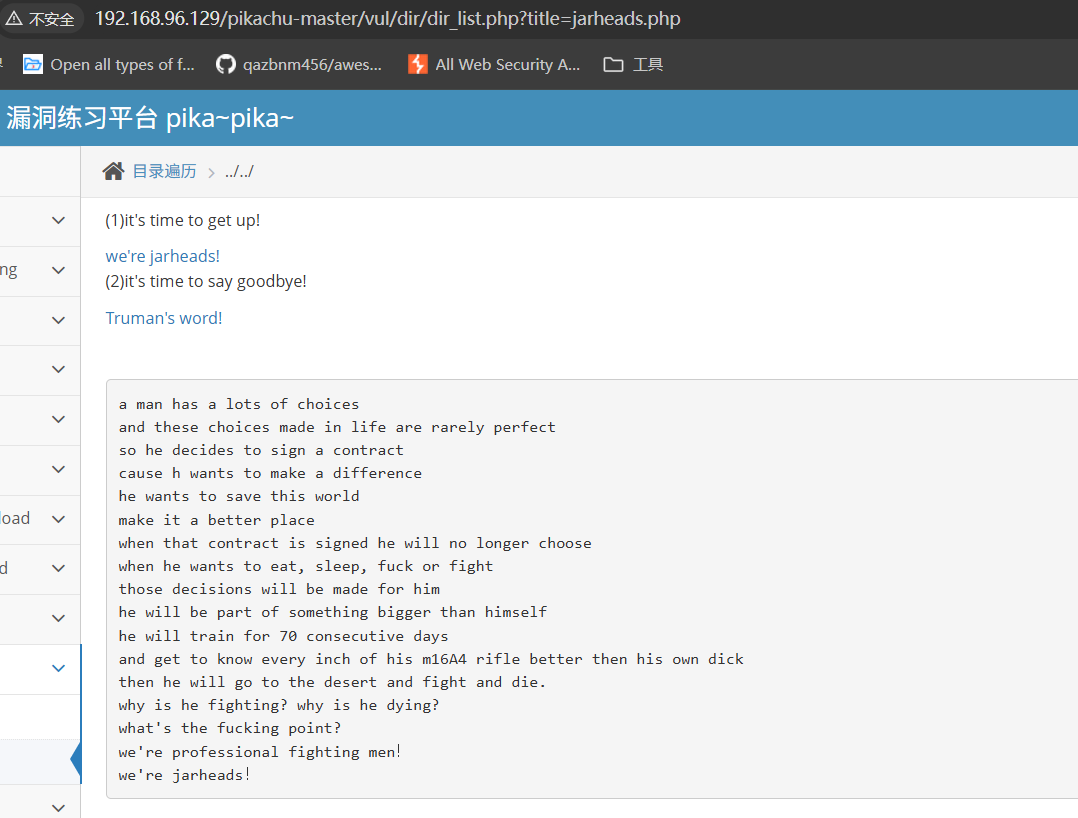Image resolution: width=1078 pixels, height=818 pixels.
Task: Click the home icon in the breadcrumb
Action: [113, 171]
